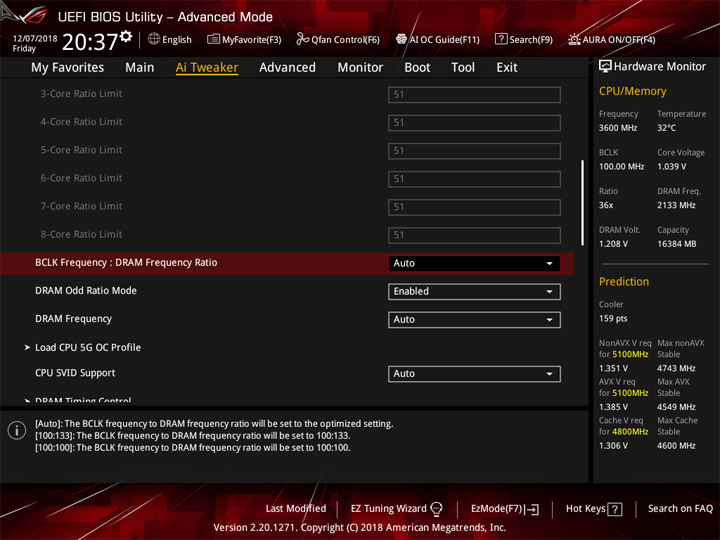Screen dimensions: 720x540
Task: Click the 8-Core Ratio Limit field
Action: pyautogui.click(x=474, y=235)
